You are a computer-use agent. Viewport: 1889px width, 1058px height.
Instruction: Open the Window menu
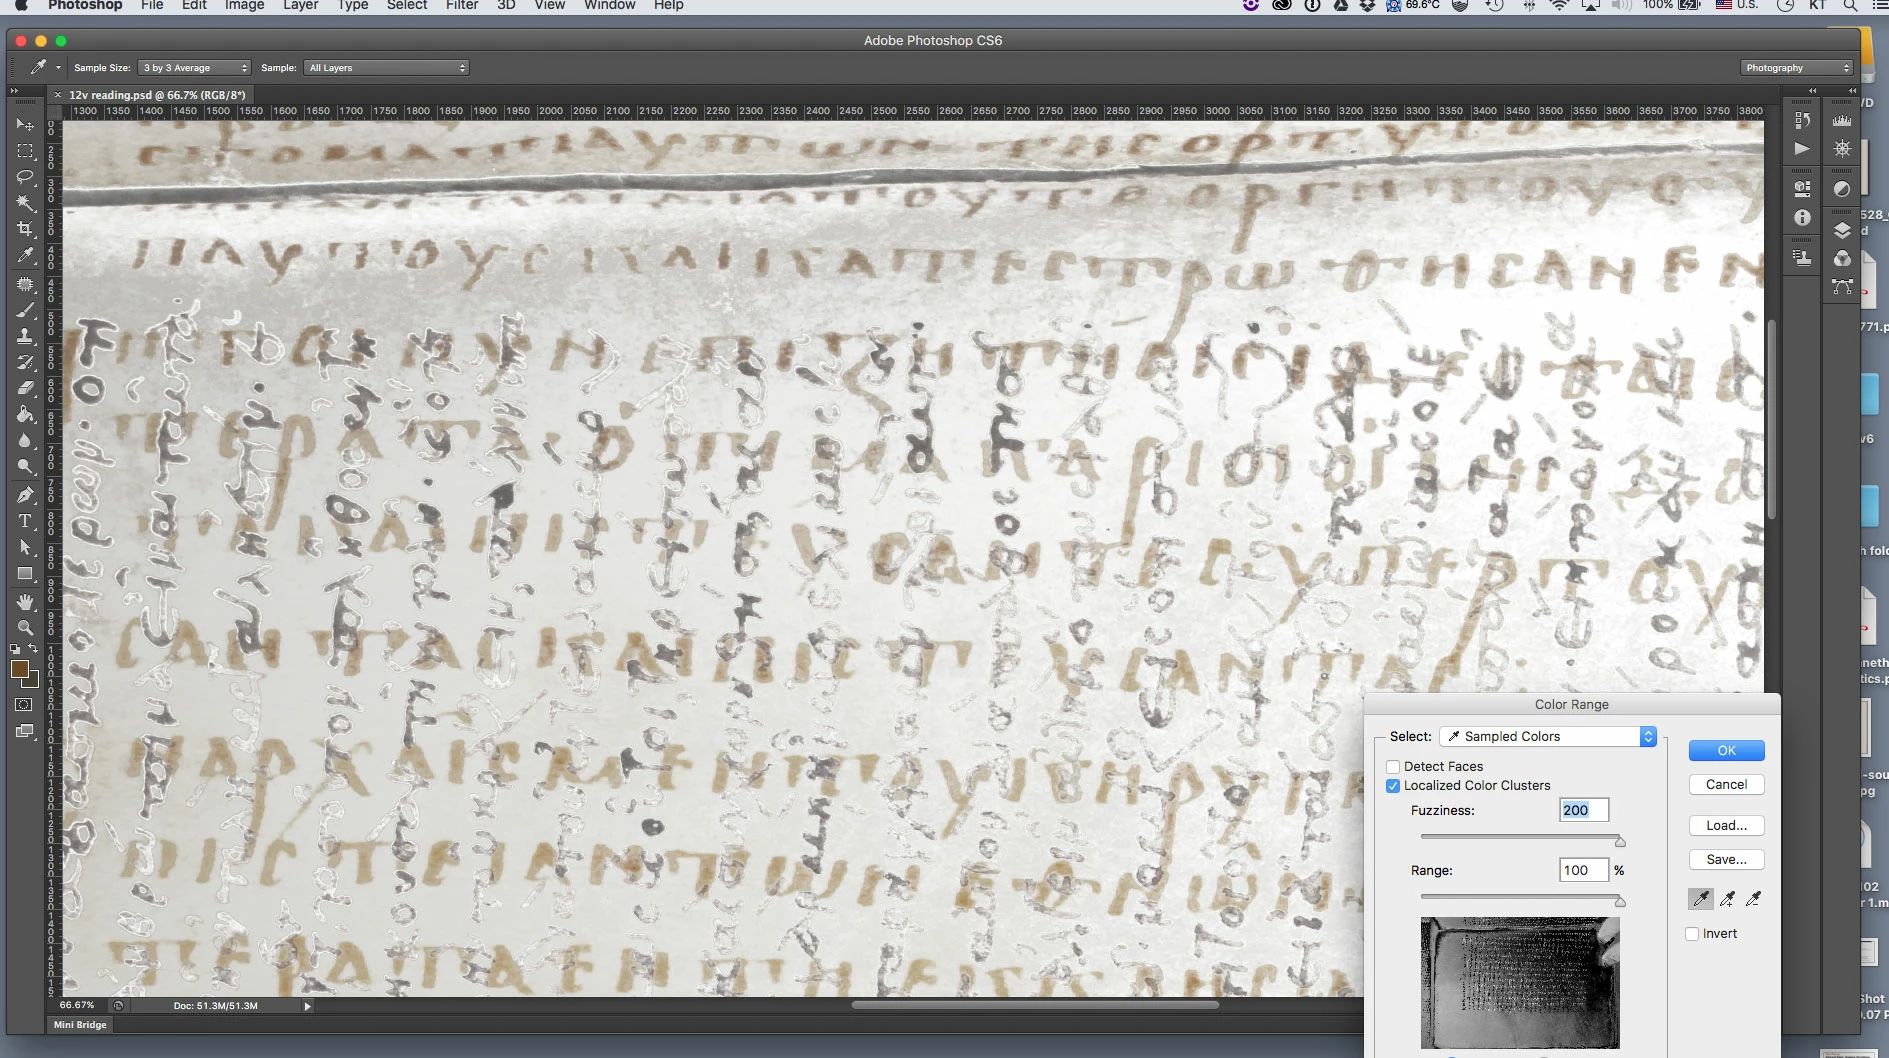pyautogui.click(x=610, y=5)
